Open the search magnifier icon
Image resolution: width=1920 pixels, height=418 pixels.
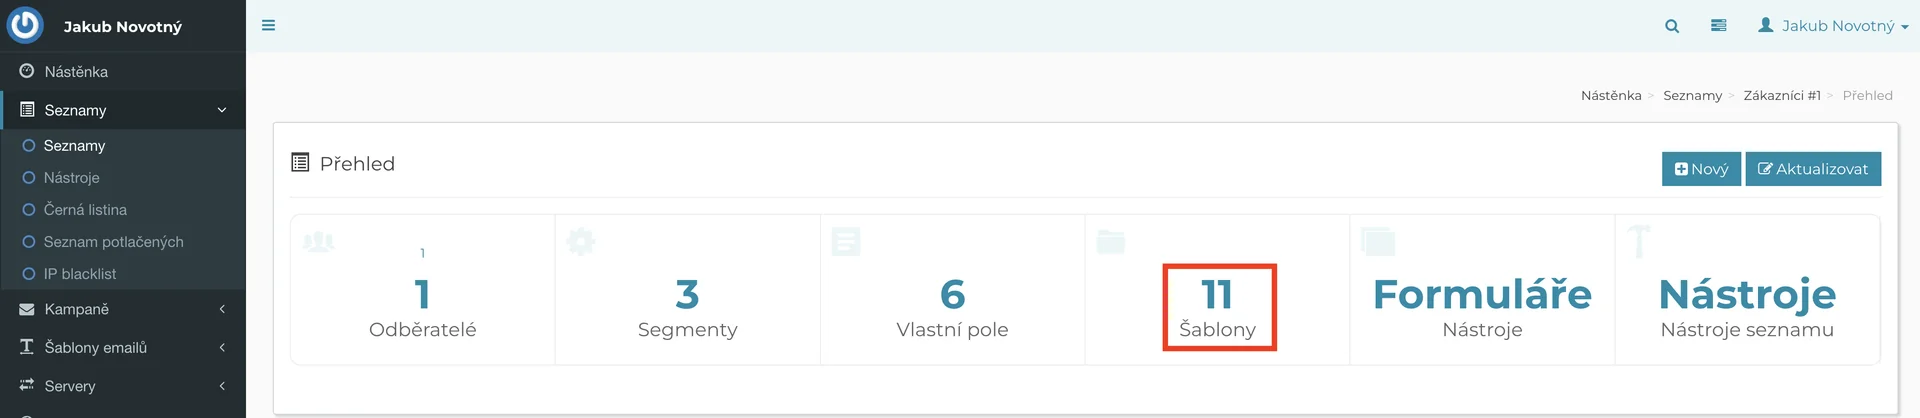click(1672, 26)
